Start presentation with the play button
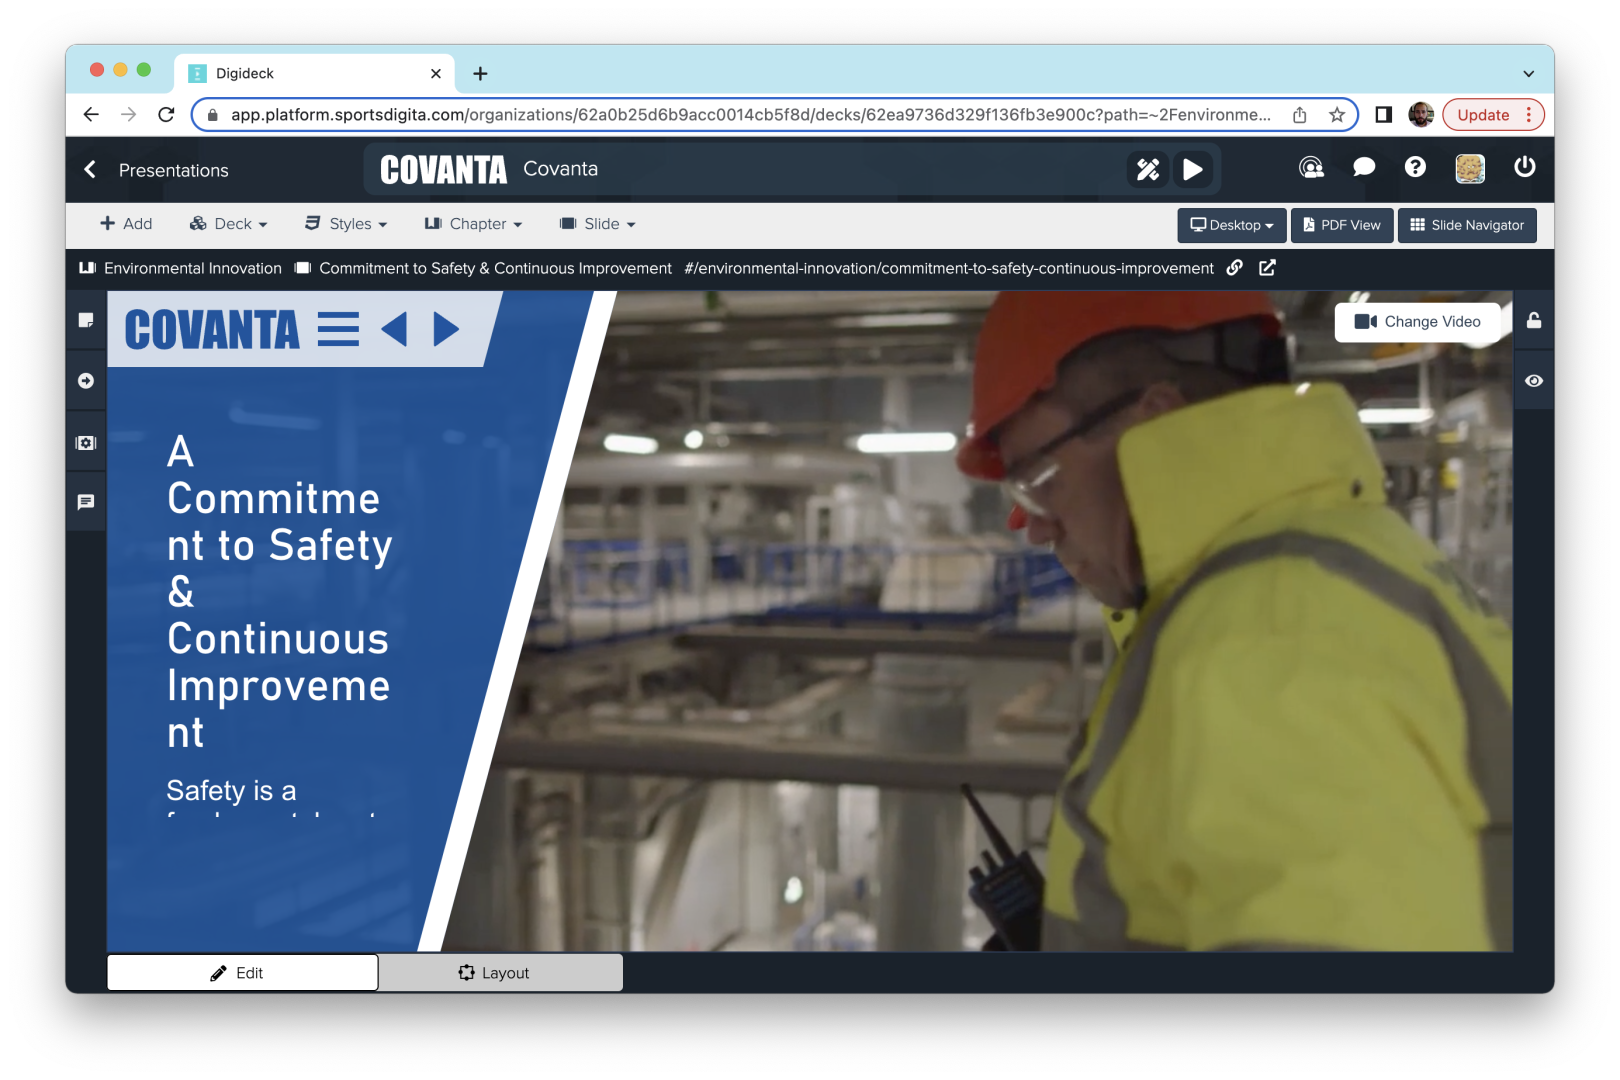The image size is (1620, 1080). click(x=1192, y=170)
